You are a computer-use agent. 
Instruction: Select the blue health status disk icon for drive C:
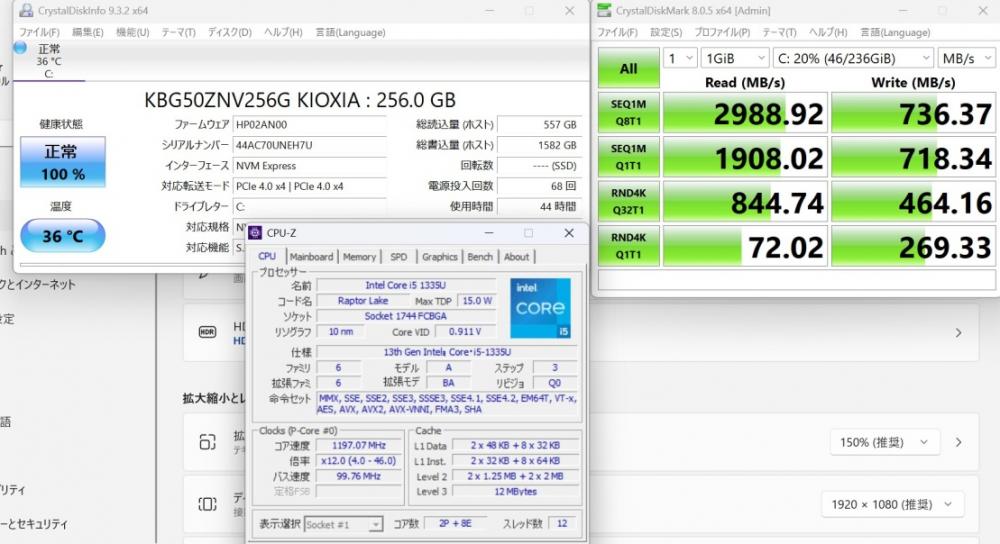[x=20, y=48]
